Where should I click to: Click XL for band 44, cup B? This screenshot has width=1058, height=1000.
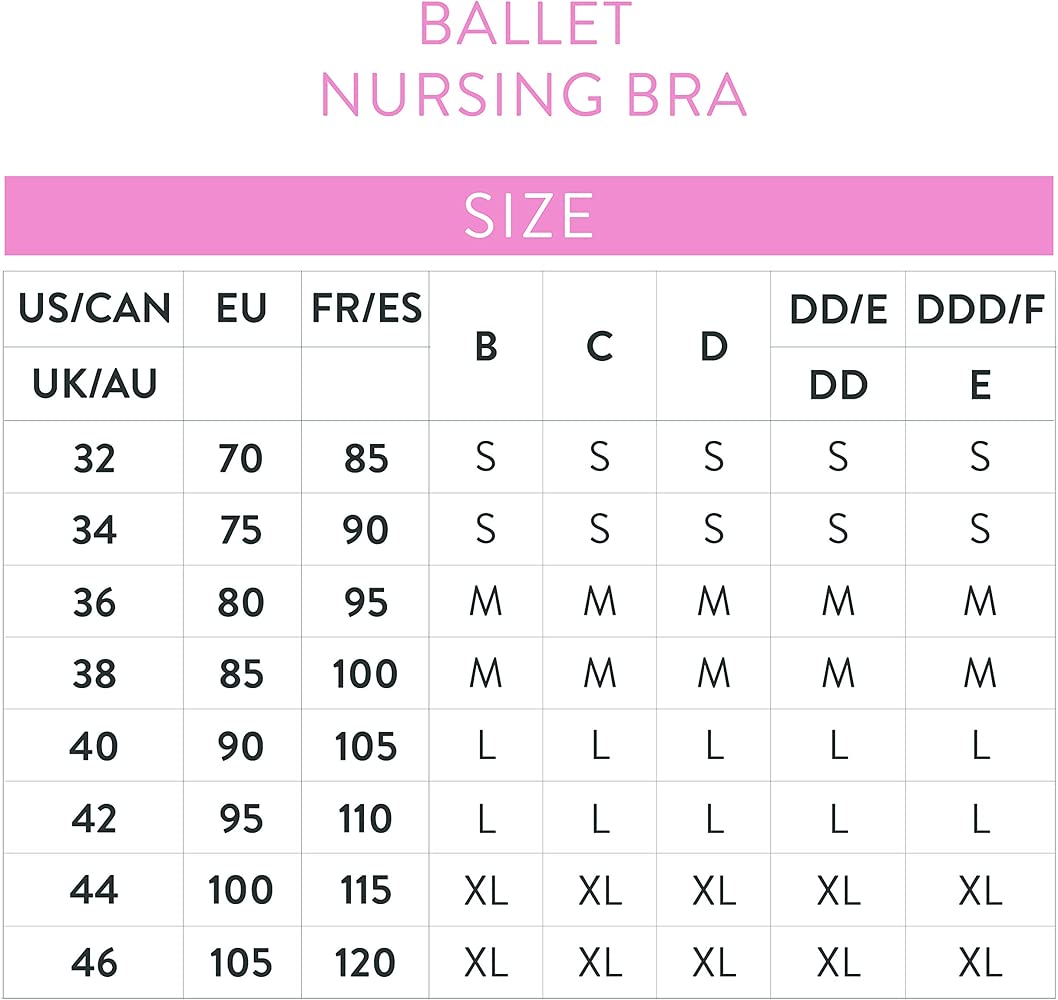pos(486,890)
